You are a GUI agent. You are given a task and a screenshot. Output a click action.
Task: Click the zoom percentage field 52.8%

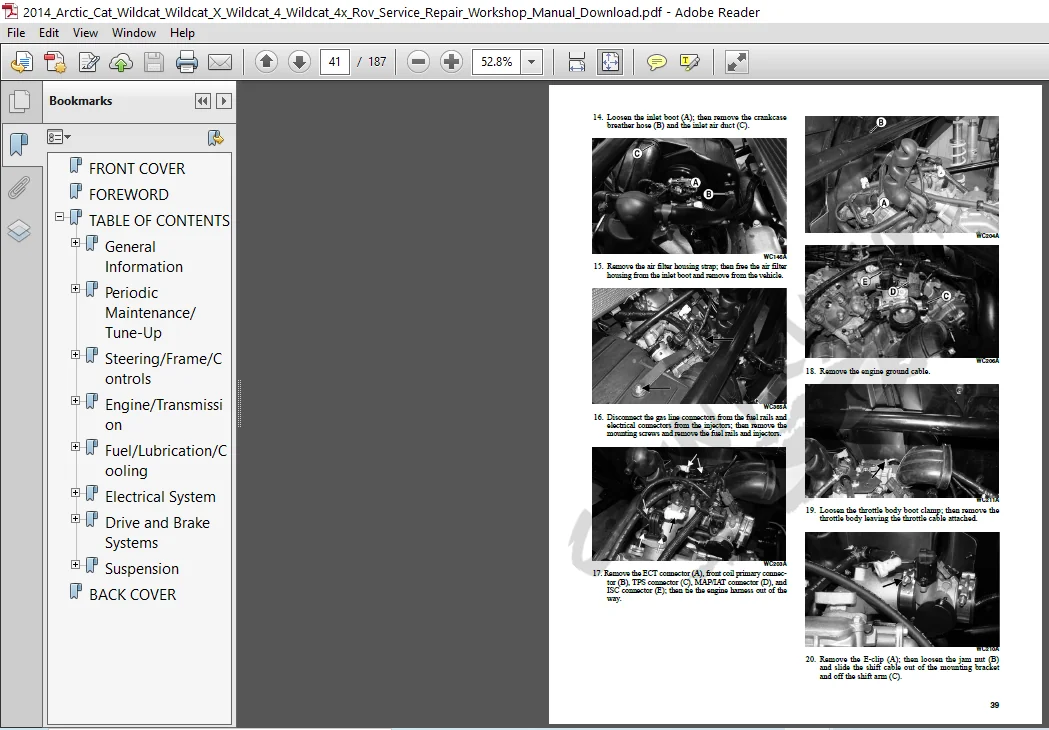(496, 62)
